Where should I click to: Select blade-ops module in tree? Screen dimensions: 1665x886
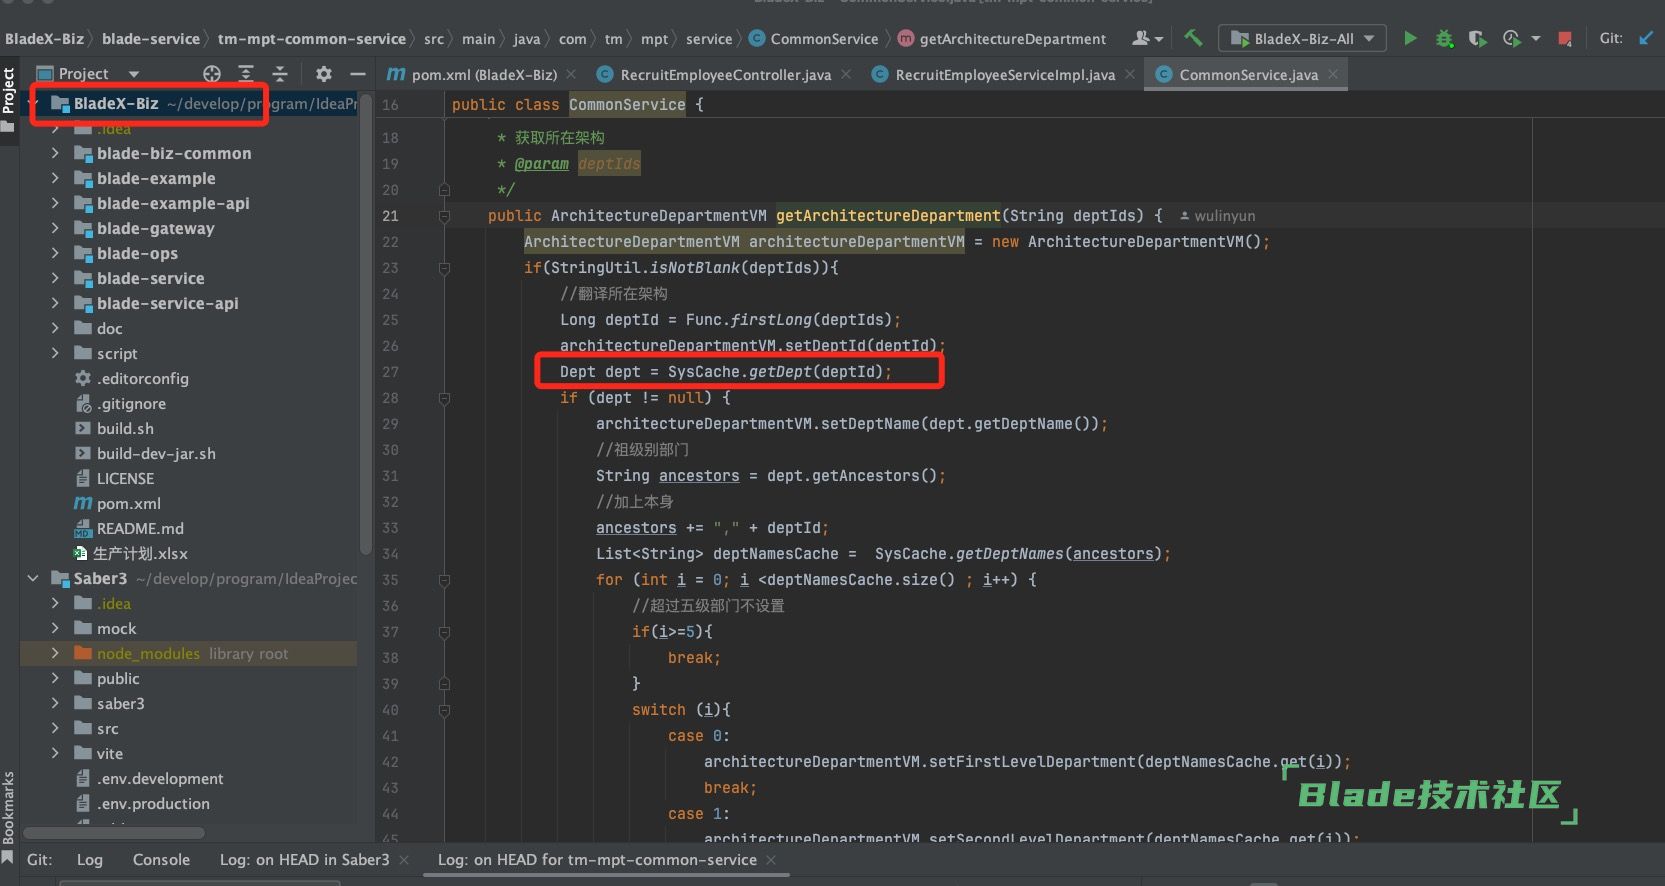pos(137,253)
